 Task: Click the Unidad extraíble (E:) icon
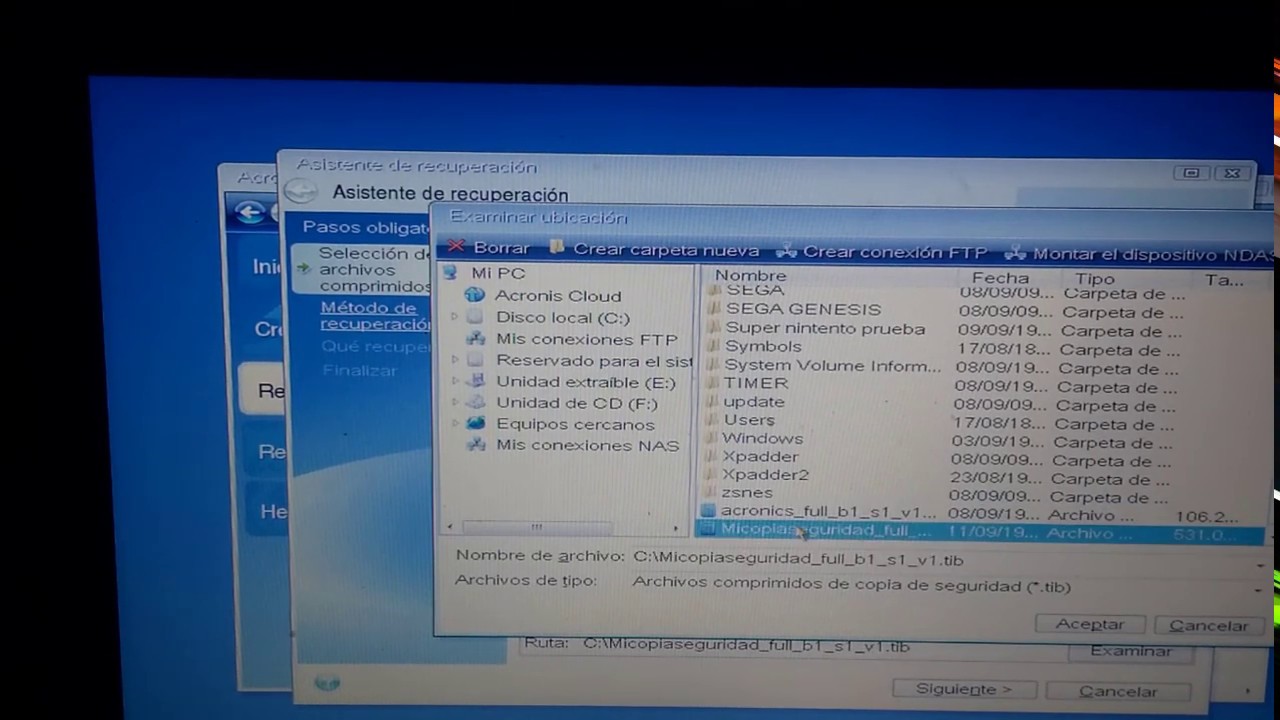click(477, 382)
